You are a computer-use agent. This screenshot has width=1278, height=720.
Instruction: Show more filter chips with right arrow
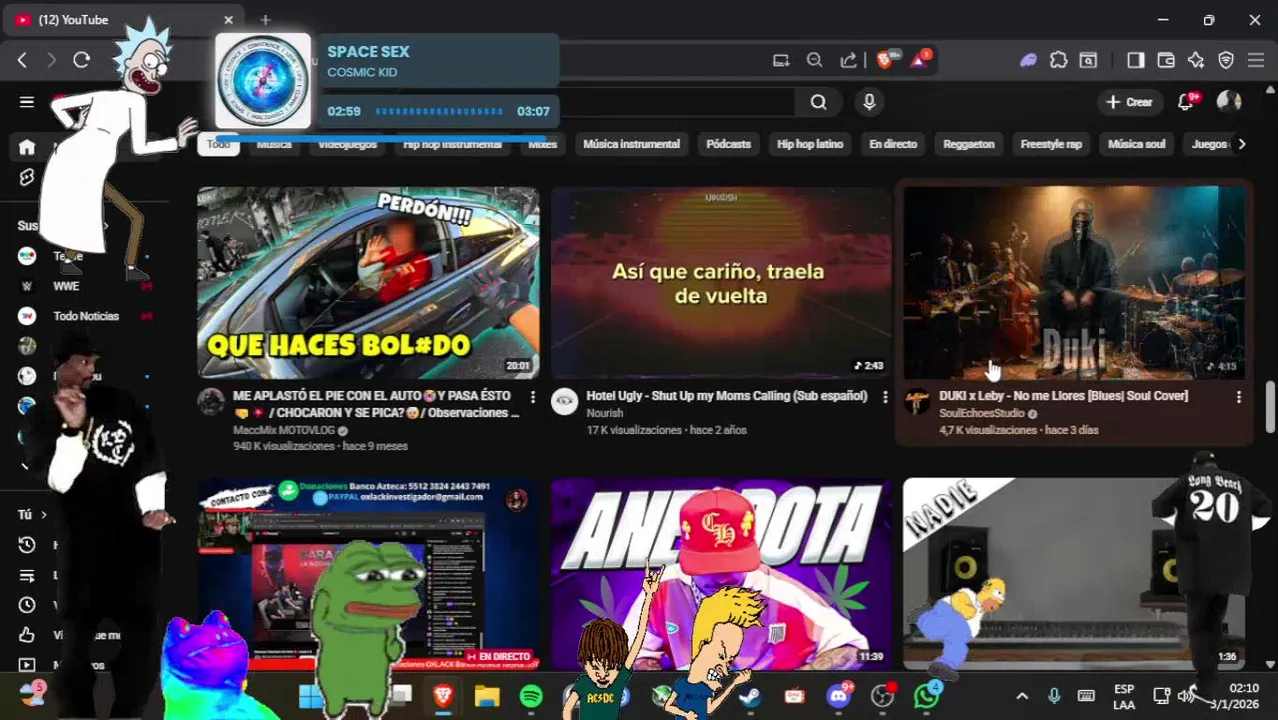point(1241,144)
